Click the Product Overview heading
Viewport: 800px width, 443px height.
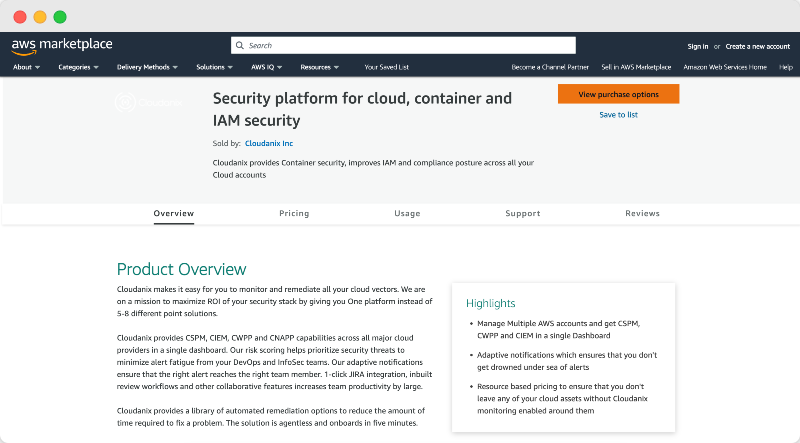182,269
